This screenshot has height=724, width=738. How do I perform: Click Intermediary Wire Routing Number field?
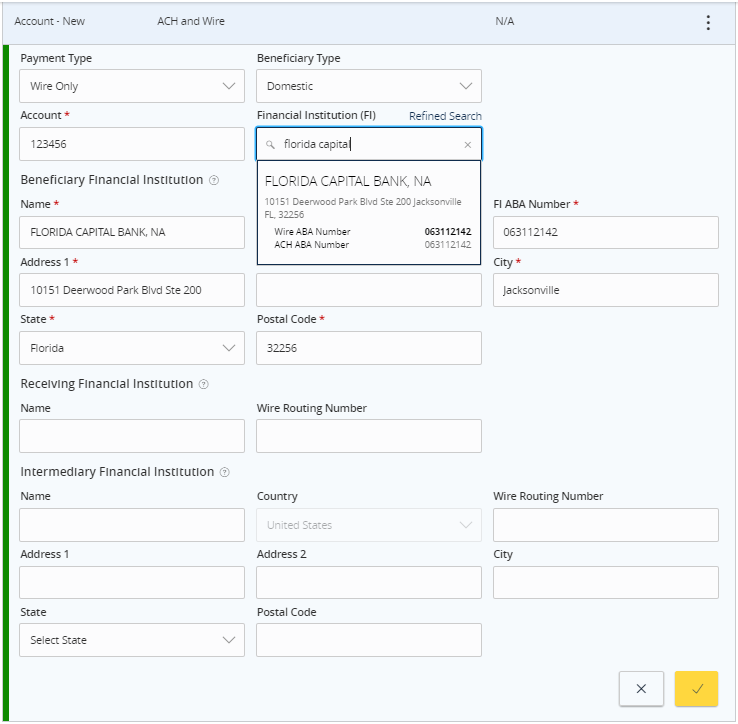pos(606,525)
